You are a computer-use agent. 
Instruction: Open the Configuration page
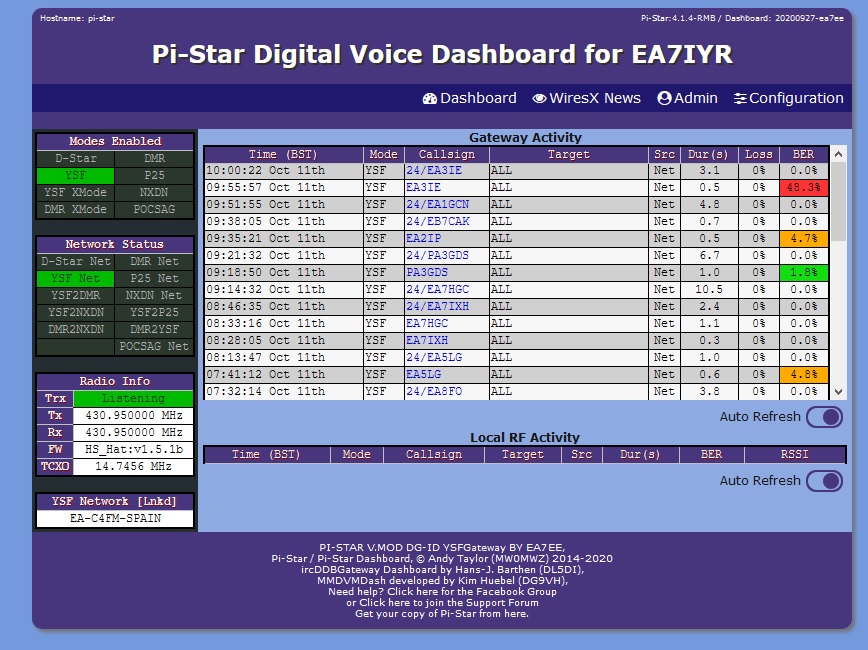(788, 99)
